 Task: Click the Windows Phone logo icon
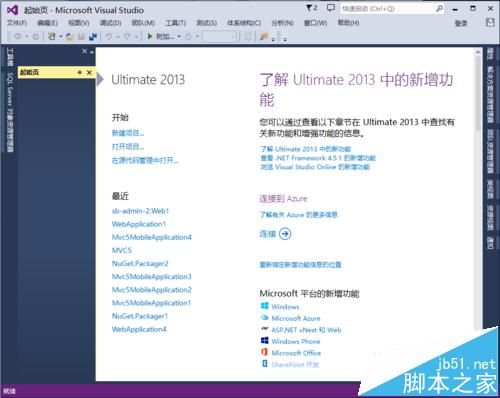point(265,340)
